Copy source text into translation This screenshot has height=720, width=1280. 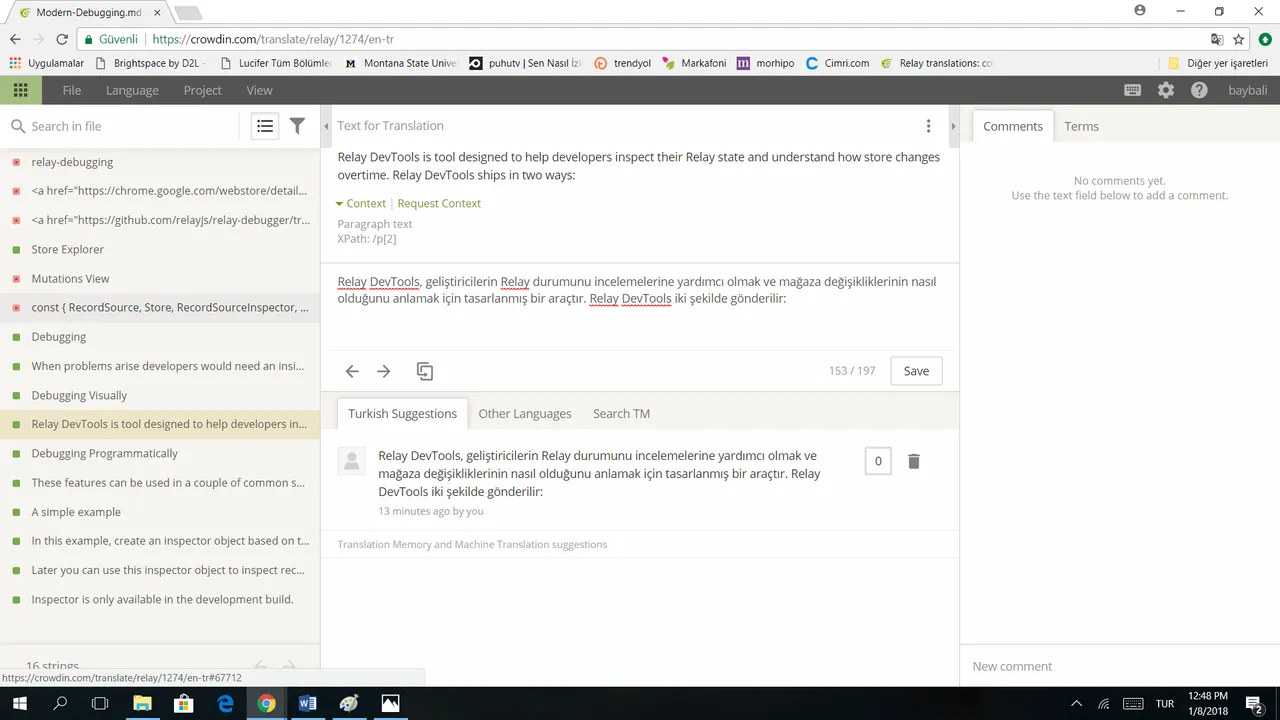pyautogui.click(x=425, y=371)
